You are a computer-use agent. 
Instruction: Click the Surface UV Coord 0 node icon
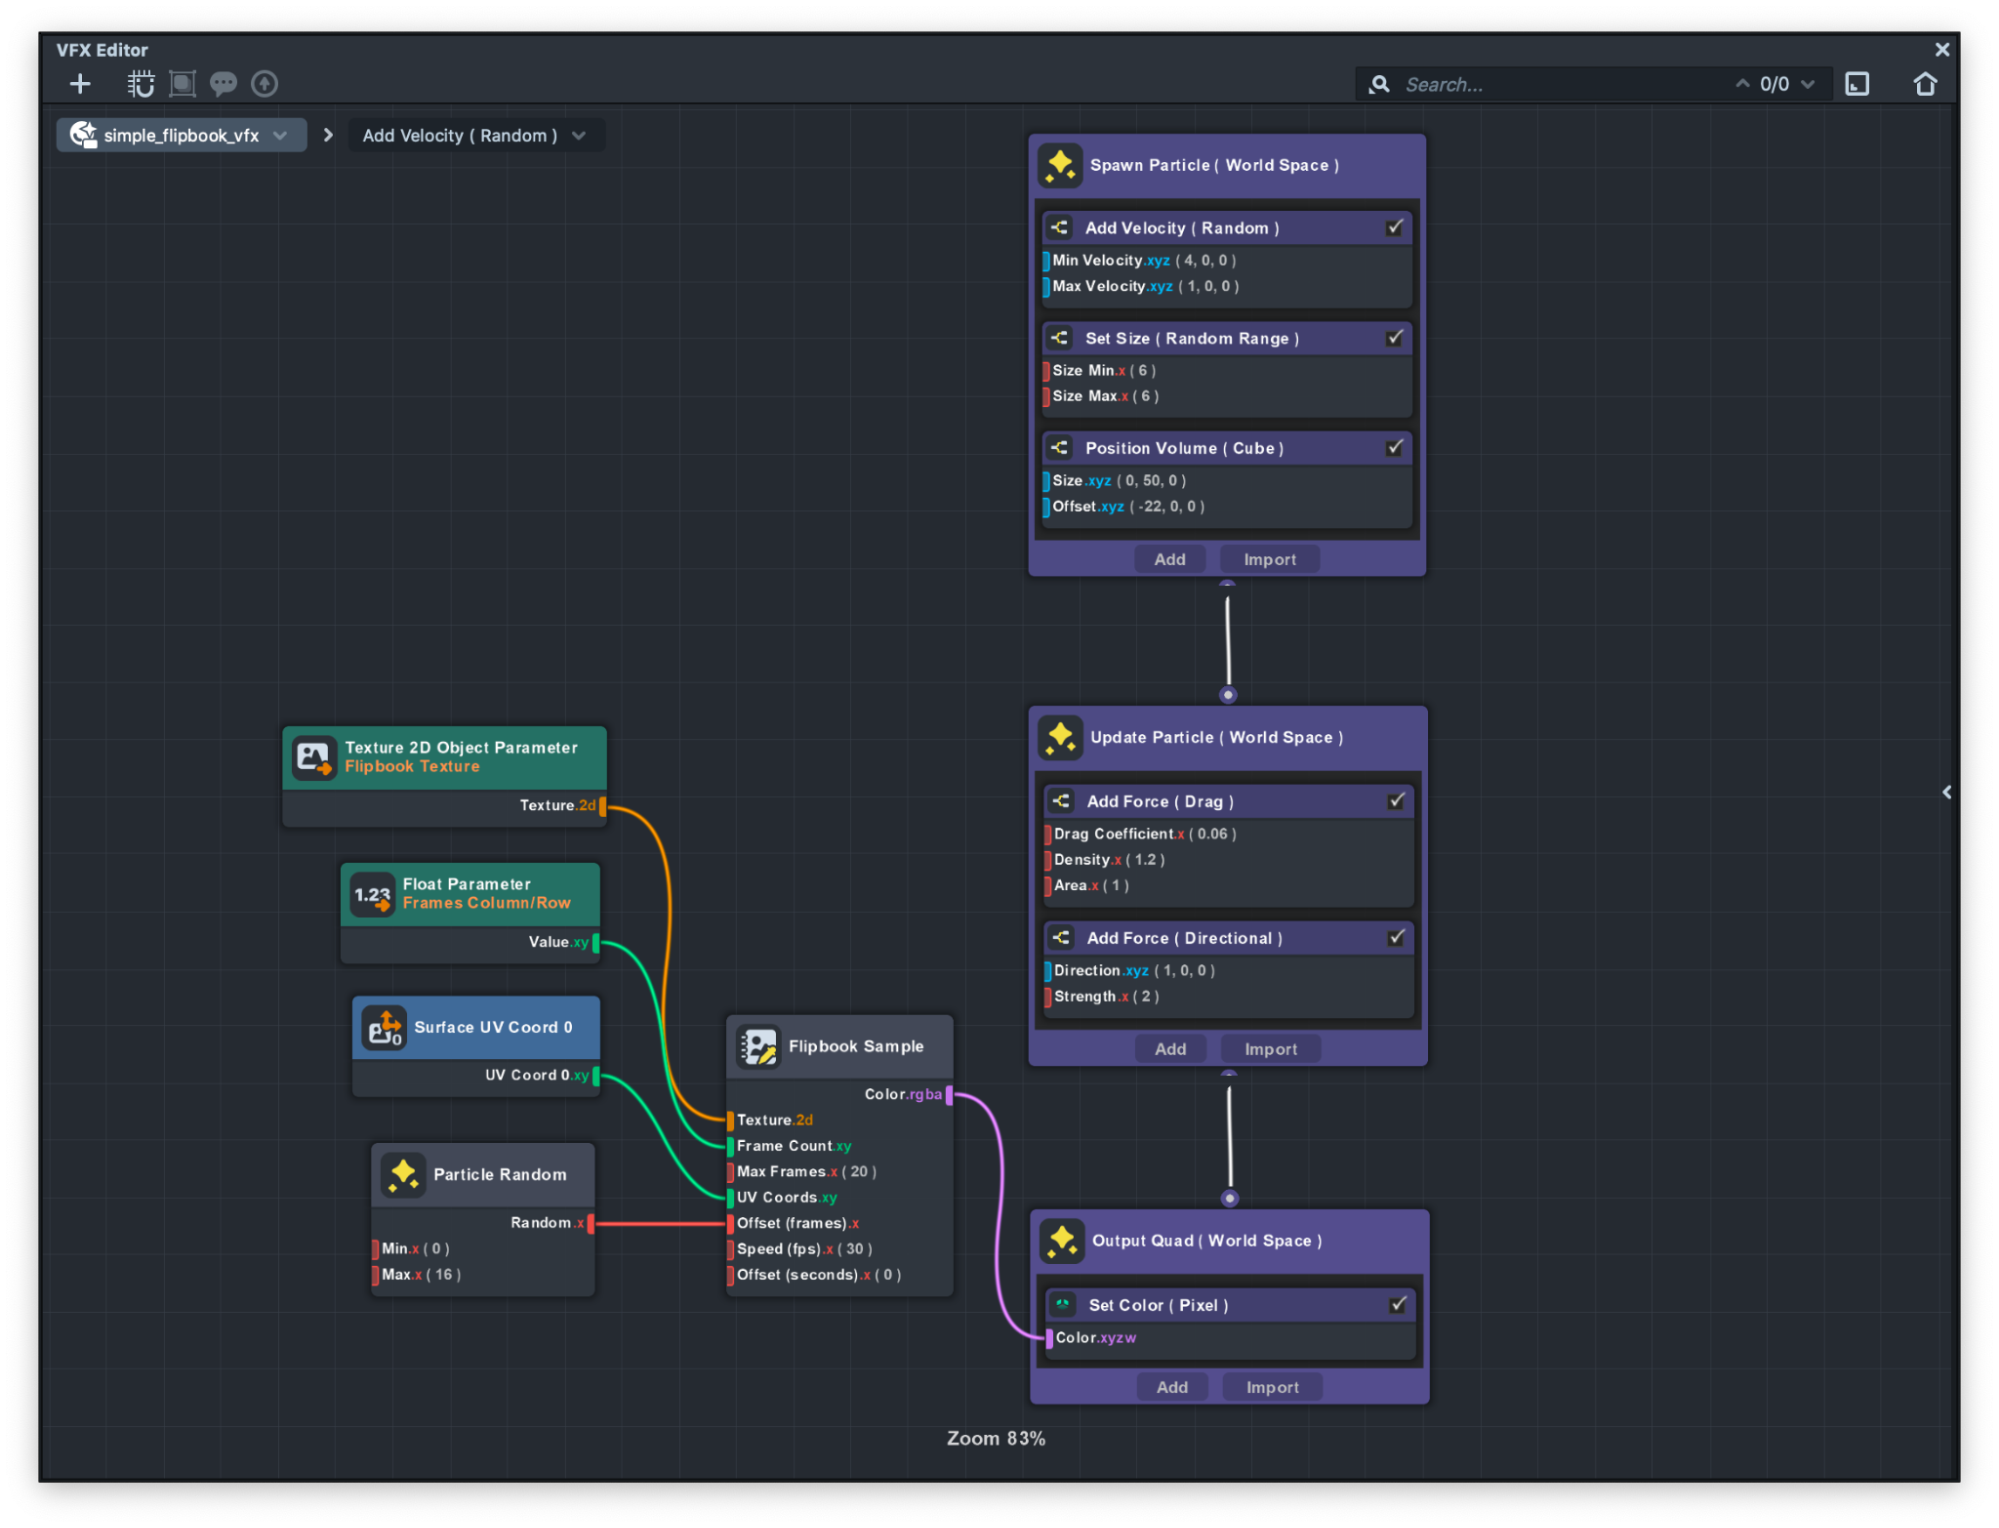click(384, 1028)
